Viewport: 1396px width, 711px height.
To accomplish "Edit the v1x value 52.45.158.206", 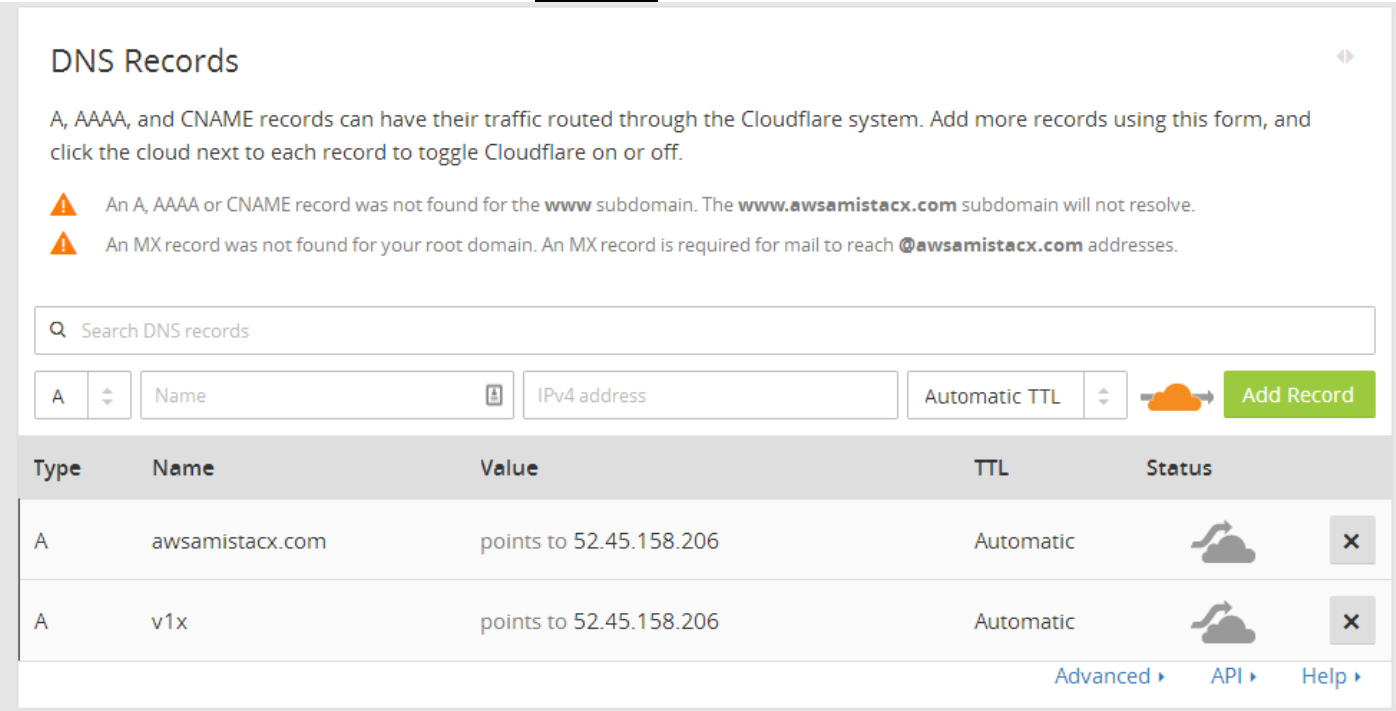I will (646, 621).
